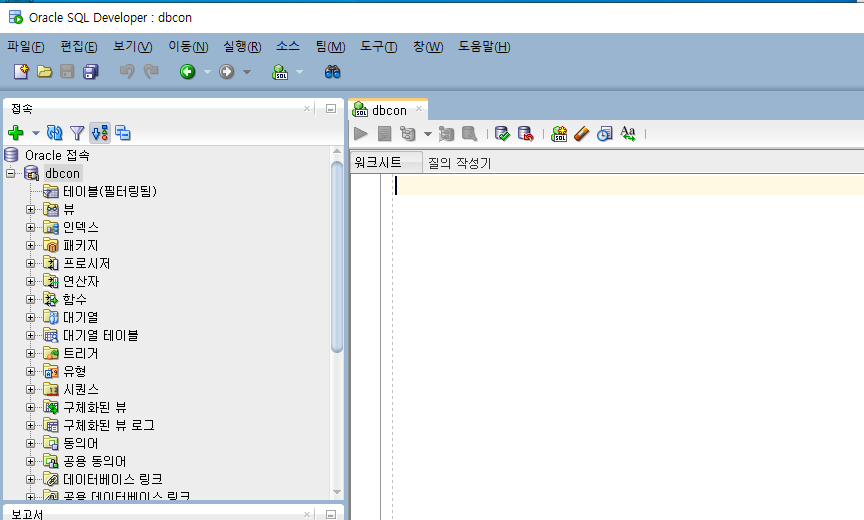Screen dimensions: 864x520
Task: Switch to the 질의 작성기 tab
Action: [460, 163]
